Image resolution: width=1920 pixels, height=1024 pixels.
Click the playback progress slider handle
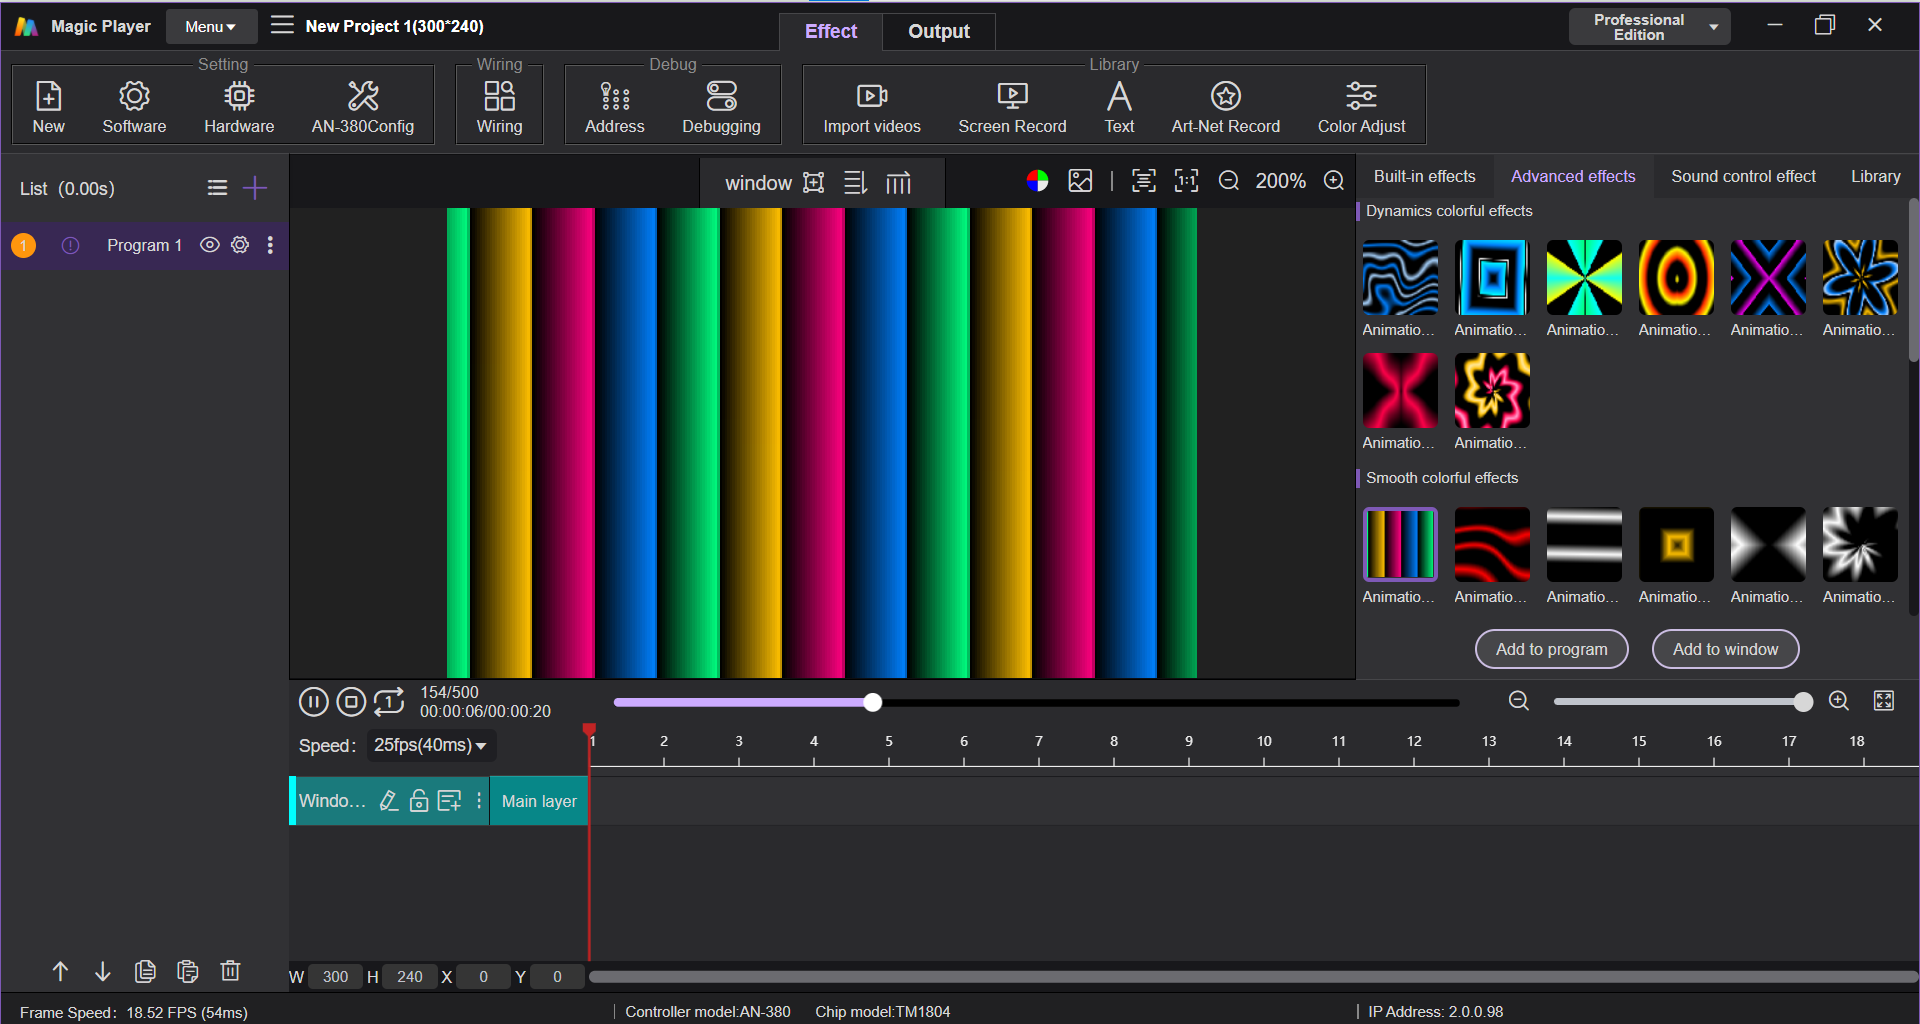(x=873, y=702)
